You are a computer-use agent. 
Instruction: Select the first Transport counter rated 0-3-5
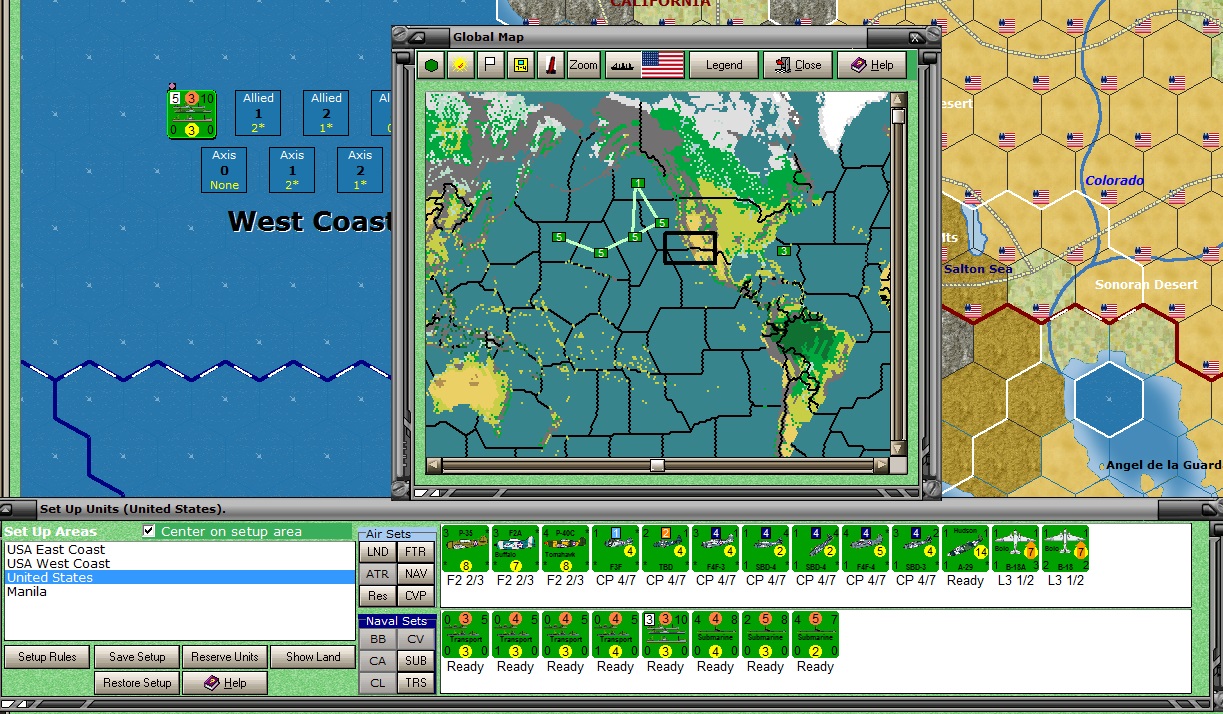(465, 635)
